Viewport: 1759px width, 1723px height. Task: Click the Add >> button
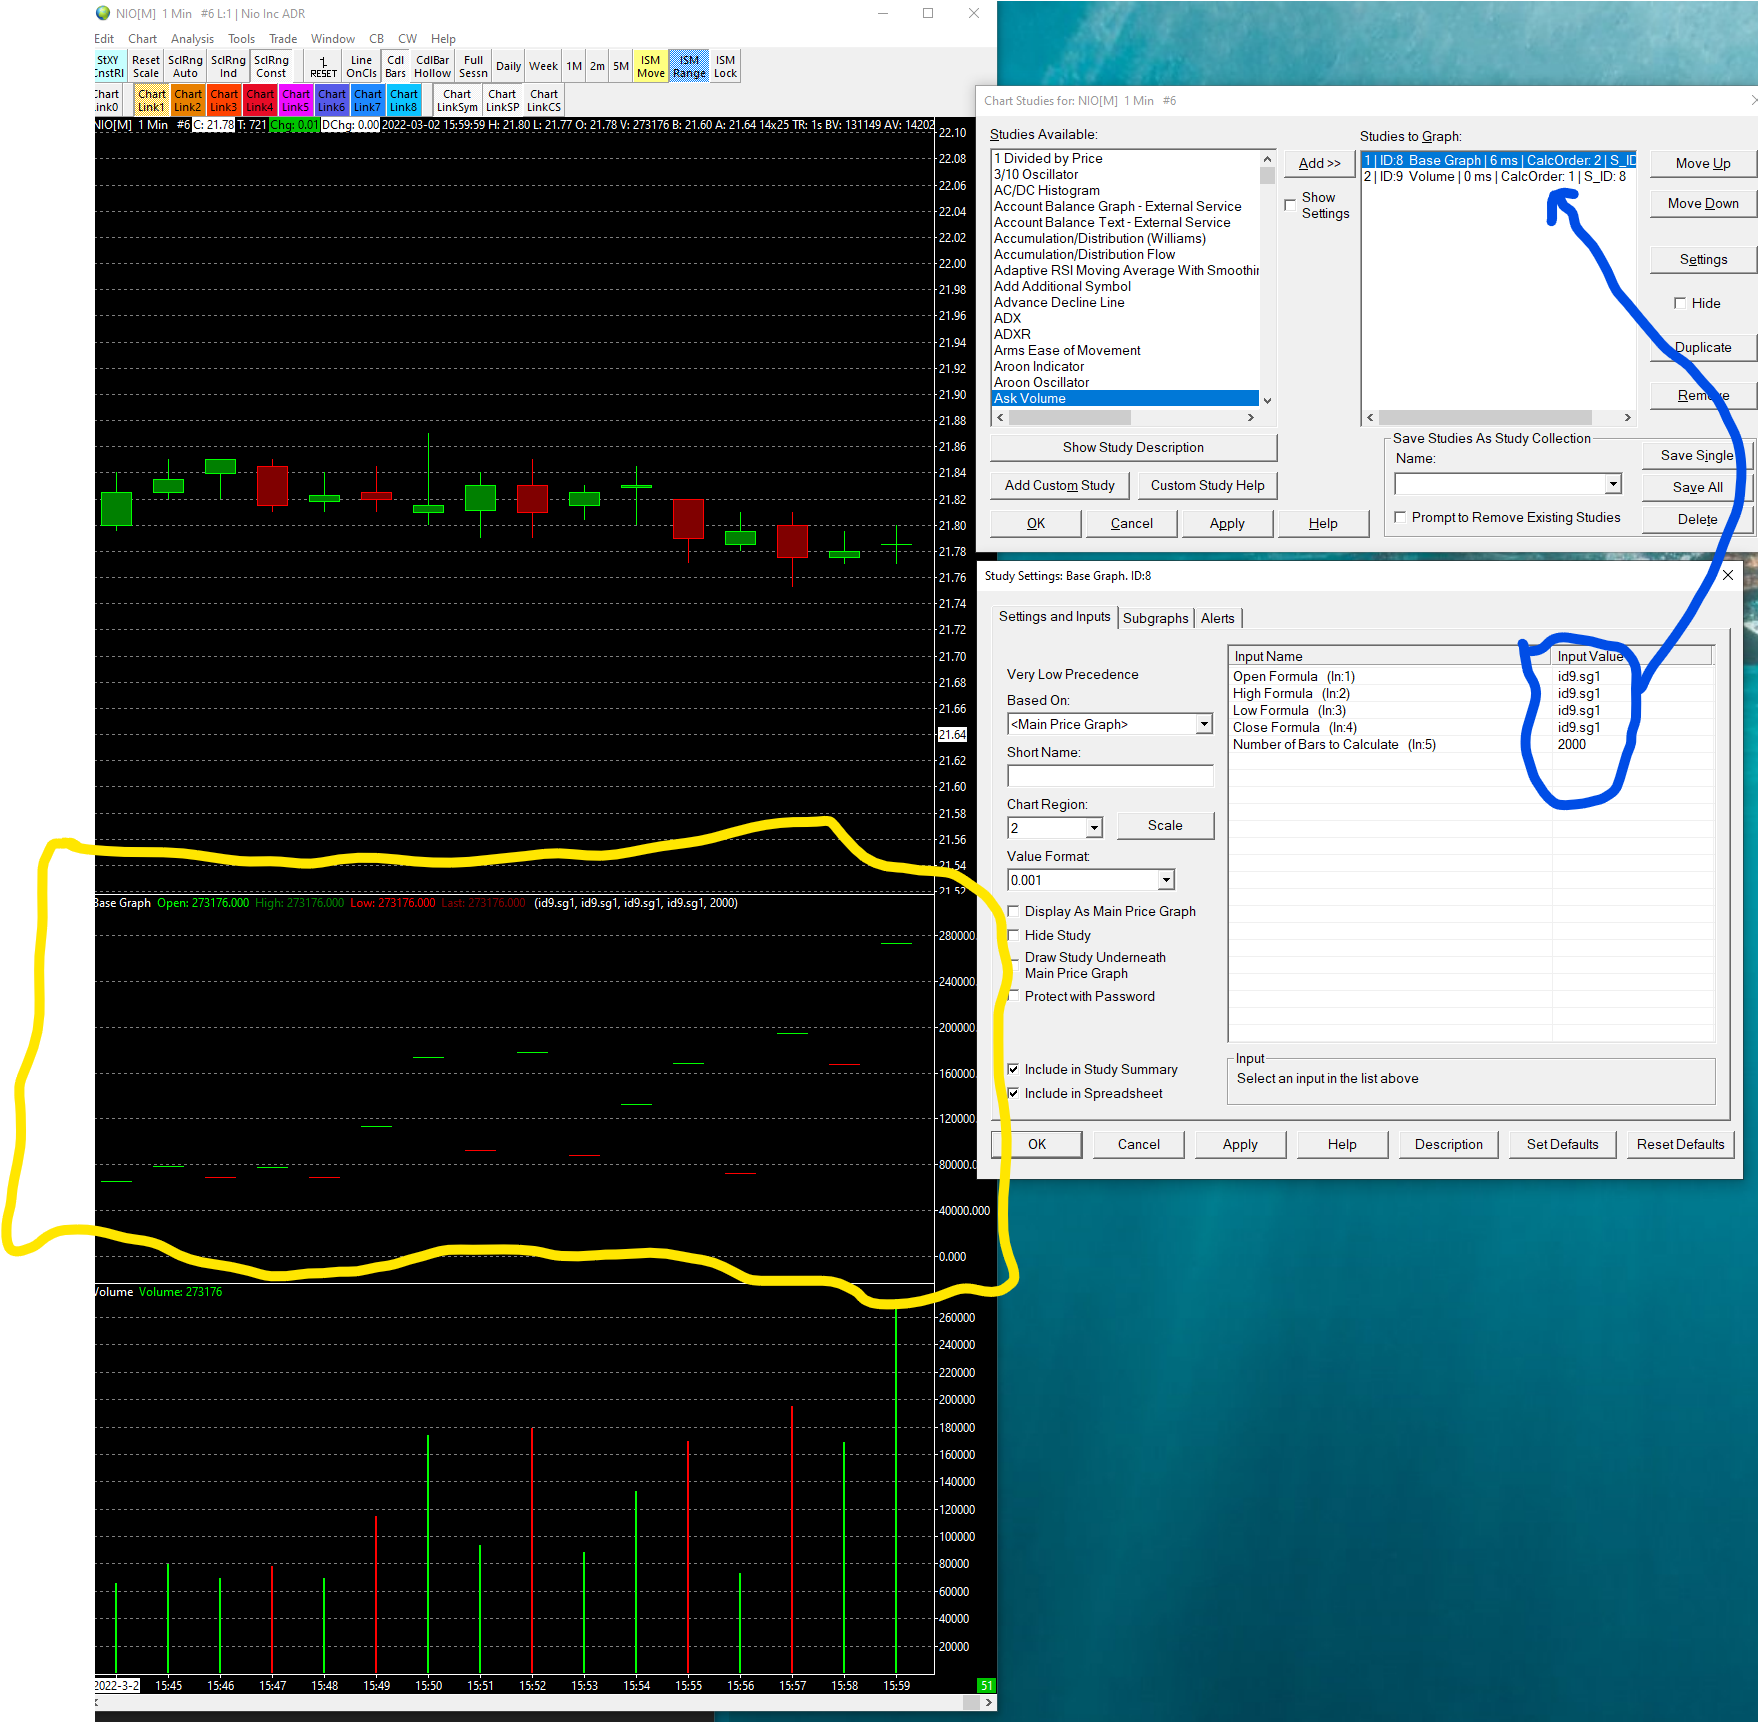click(x=1319, y=163)
